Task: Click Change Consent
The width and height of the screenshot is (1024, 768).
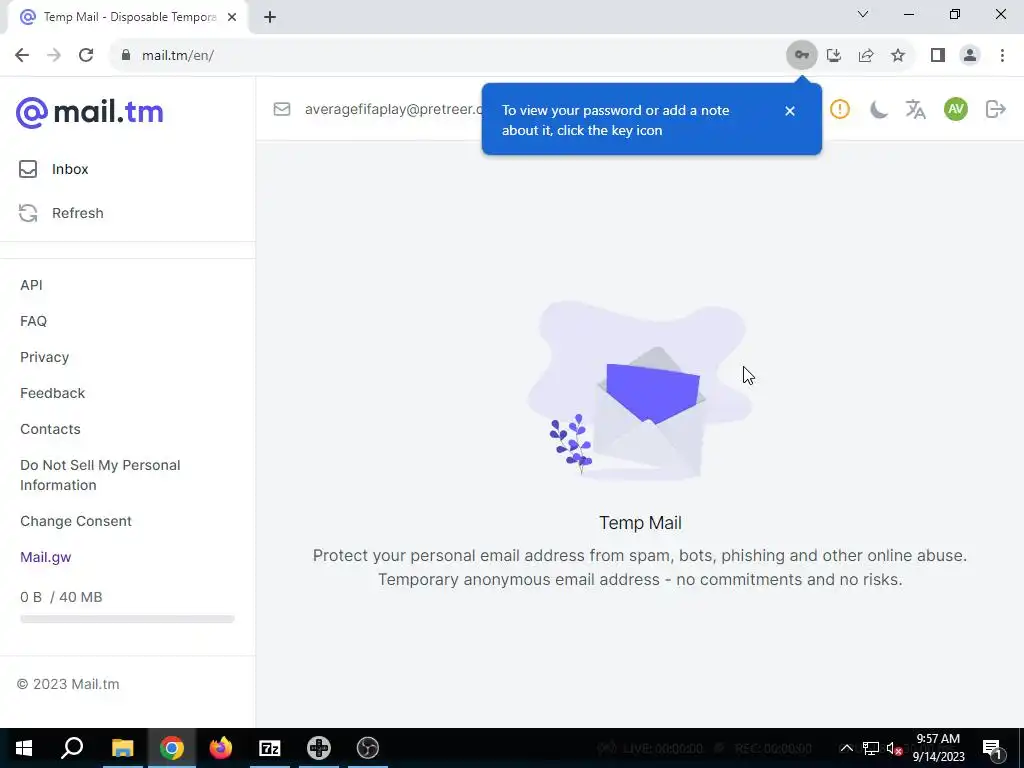Action: coord(76,521)
